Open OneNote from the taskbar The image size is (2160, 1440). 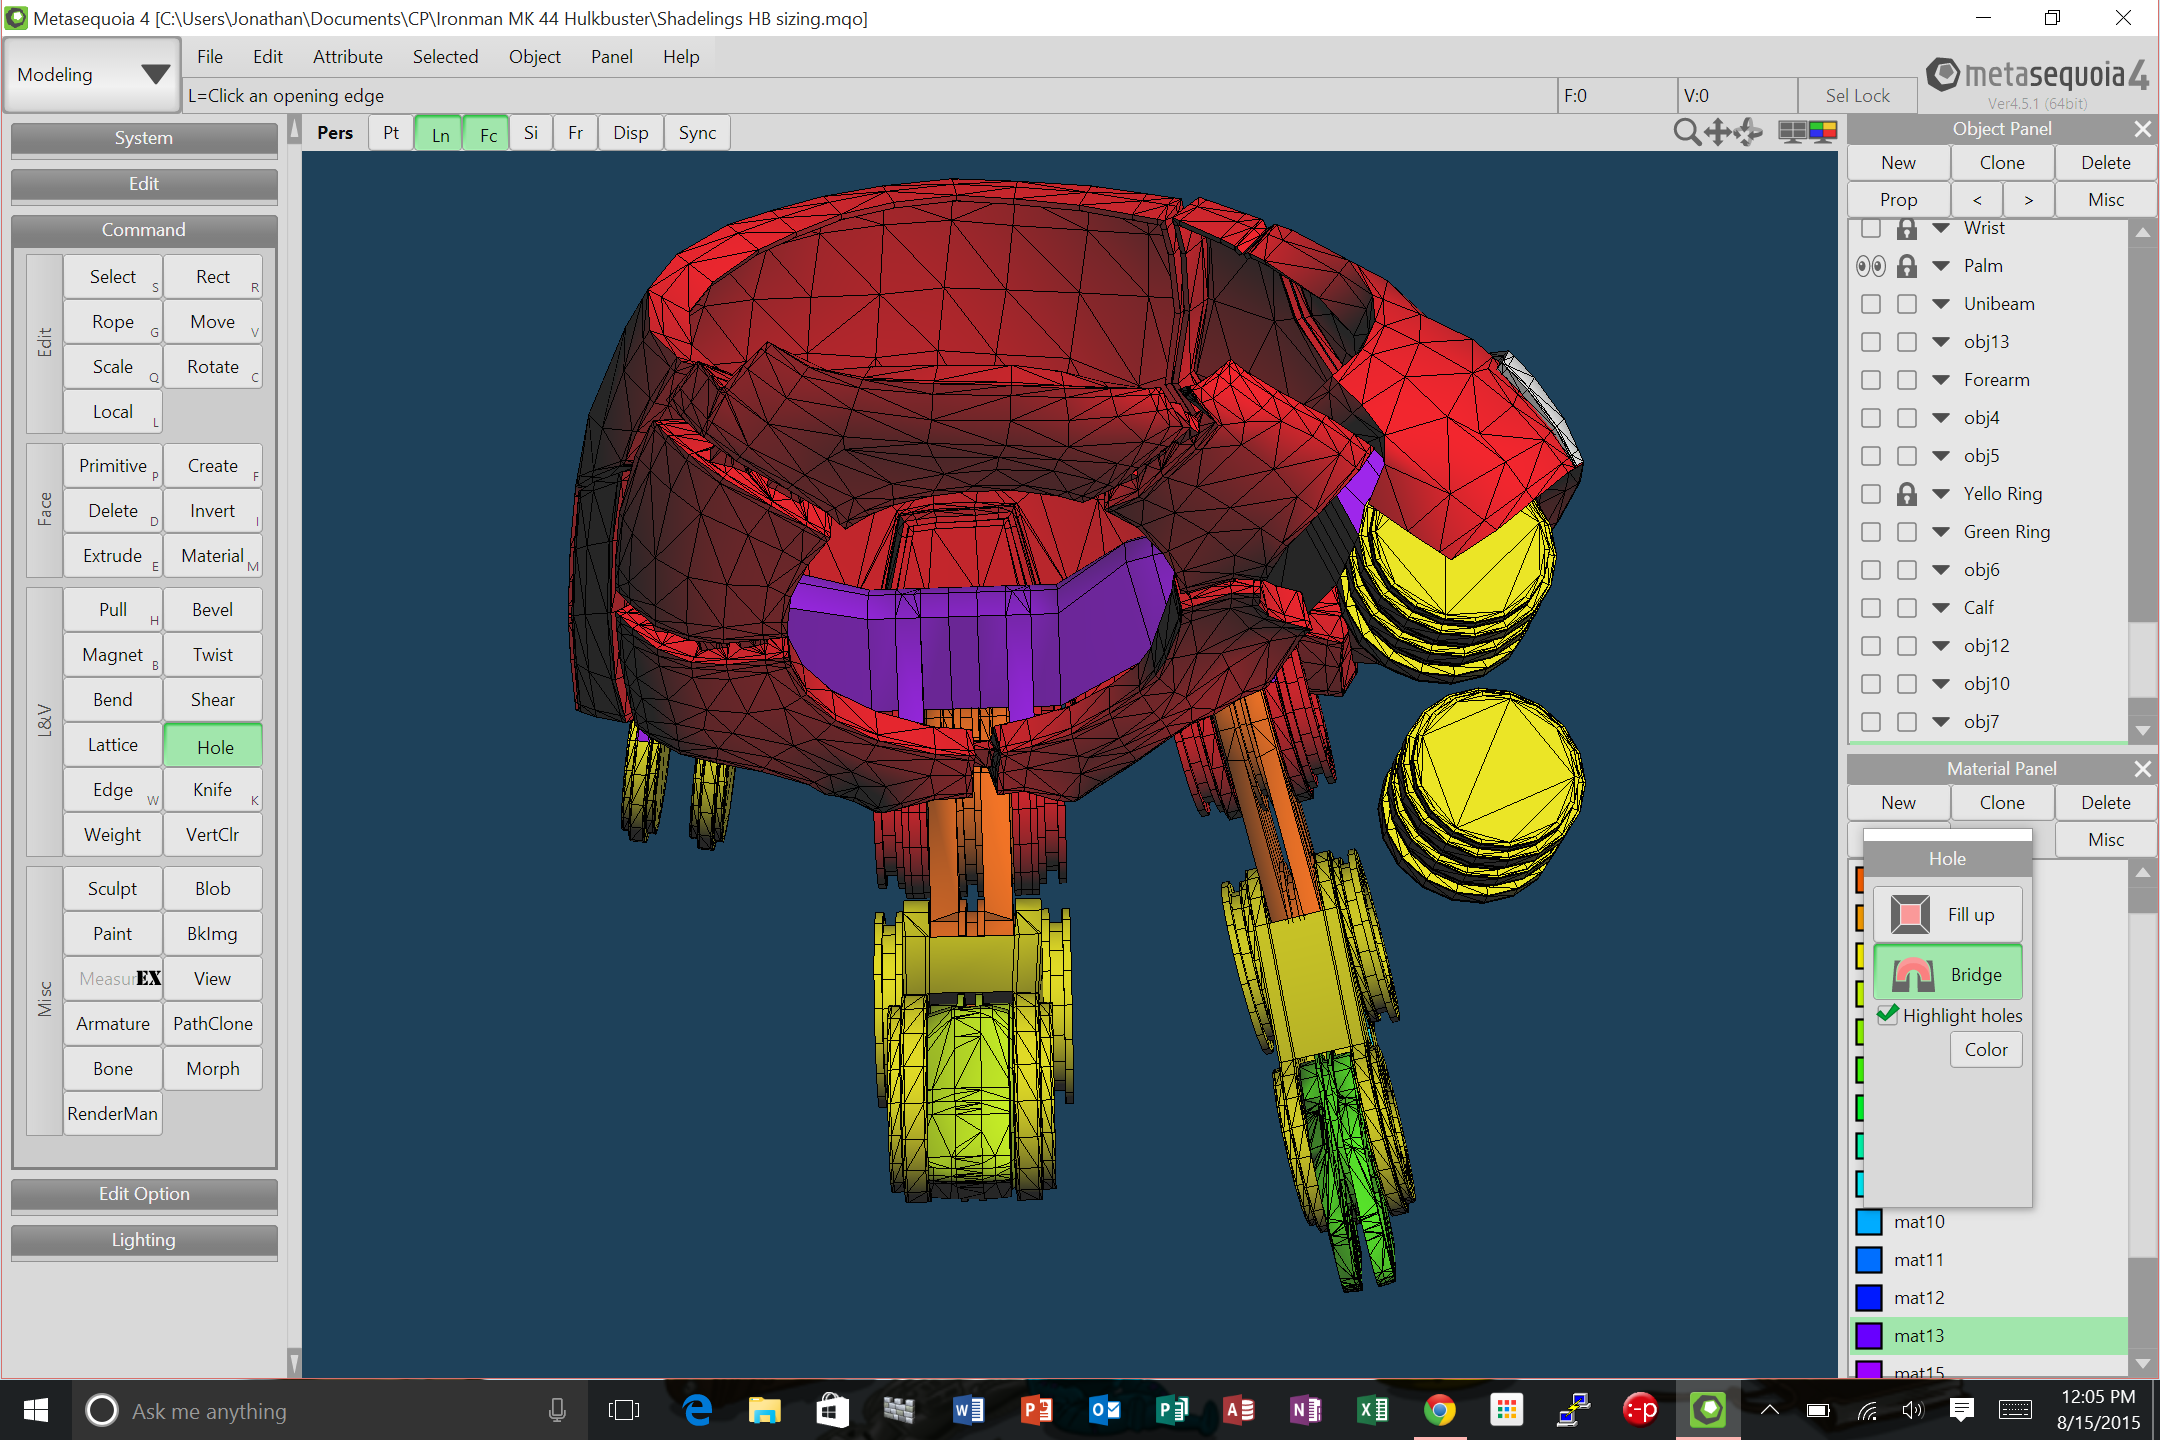pyautogui.click(x=1306, y=1410)
